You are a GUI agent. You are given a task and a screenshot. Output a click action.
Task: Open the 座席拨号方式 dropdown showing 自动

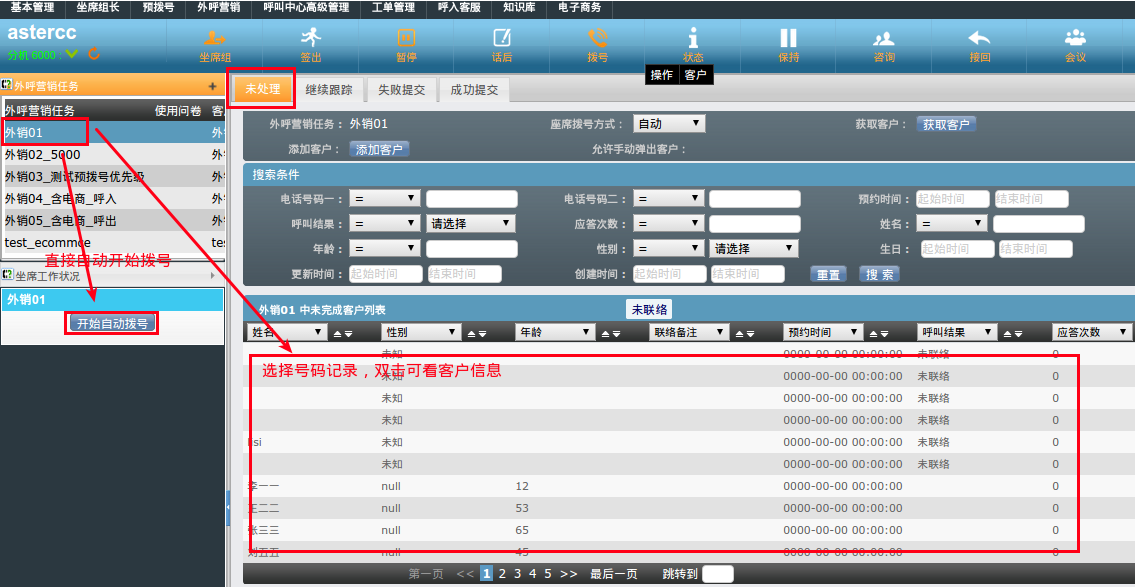[669, 124]
